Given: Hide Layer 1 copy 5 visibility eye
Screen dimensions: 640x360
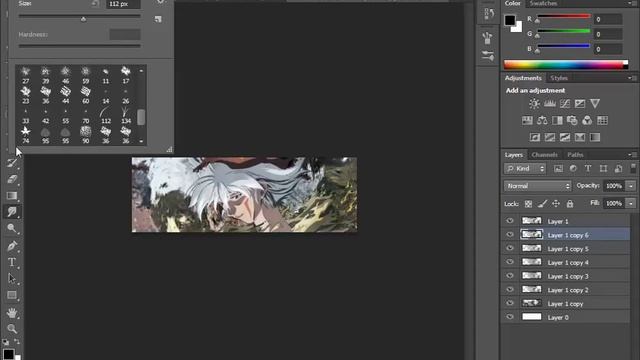Looking at the screenshot, I should tap(510, 248).
